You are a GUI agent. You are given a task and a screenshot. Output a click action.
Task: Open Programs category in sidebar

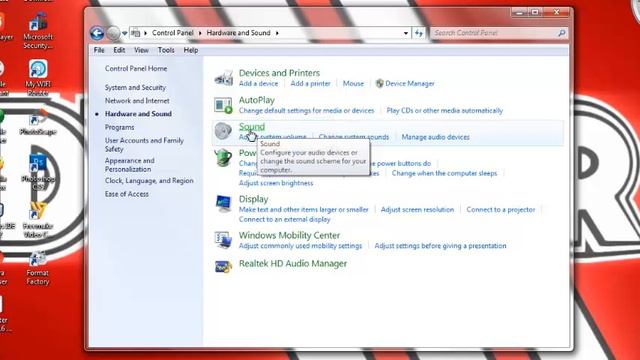(x=120, y=127)
